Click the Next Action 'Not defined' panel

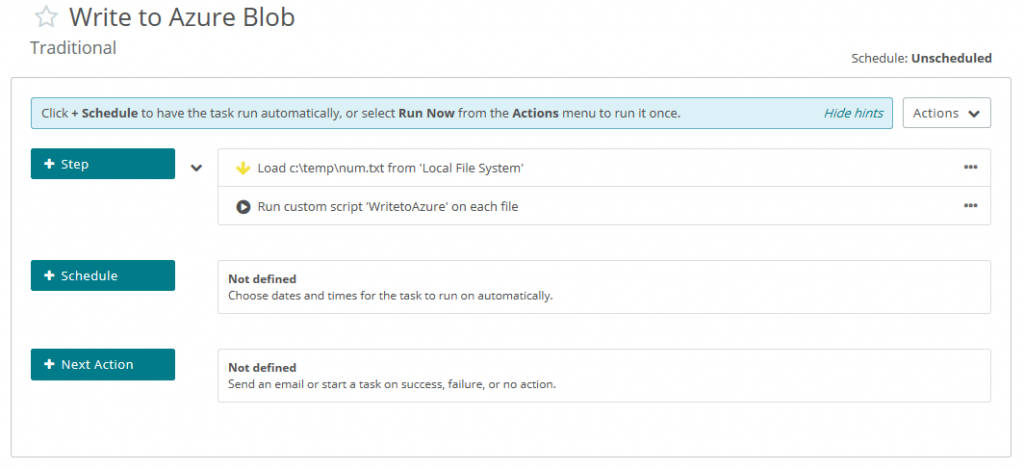(603, 375)
